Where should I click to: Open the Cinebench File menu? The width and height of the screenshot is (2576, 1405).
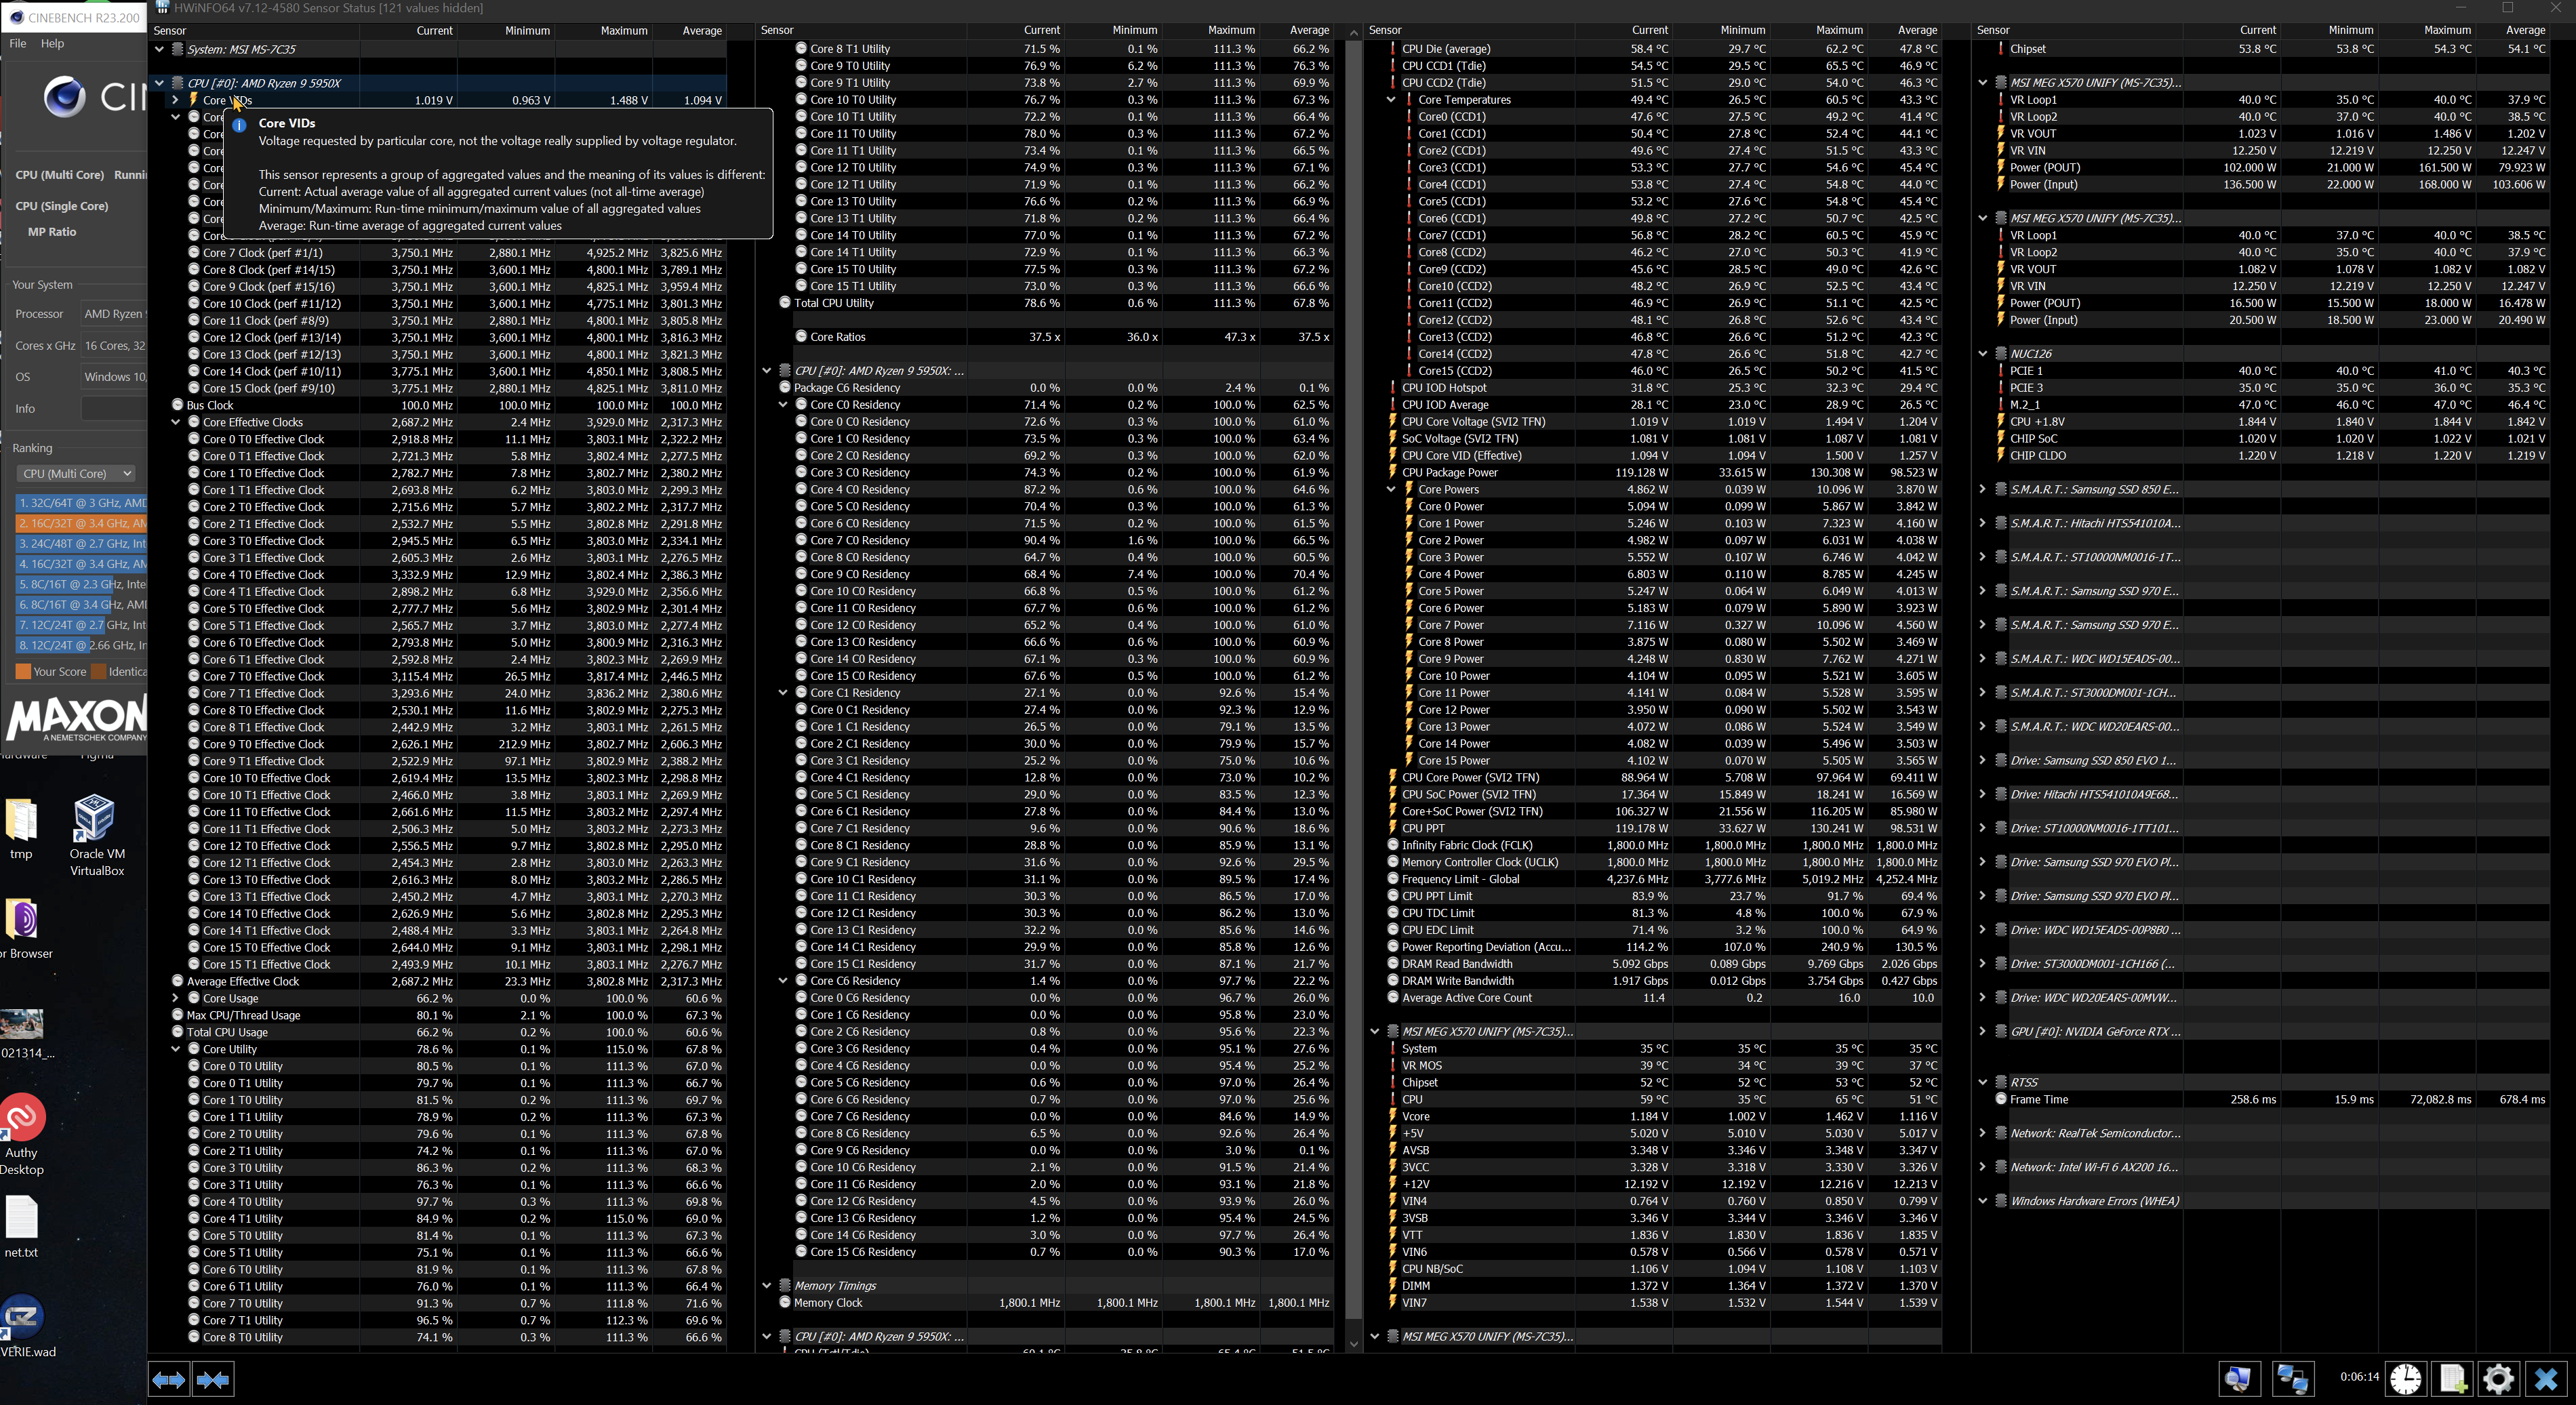click(x=17, y=43)
